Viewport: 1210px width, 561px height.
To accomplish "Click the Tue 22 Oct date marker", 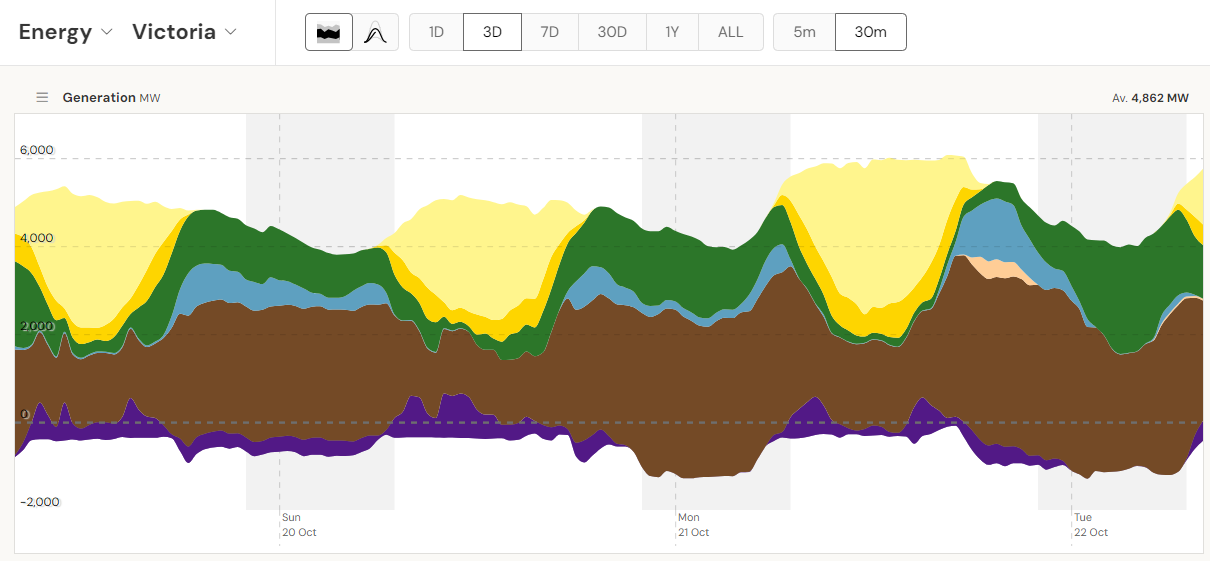I will (1090, 525).
